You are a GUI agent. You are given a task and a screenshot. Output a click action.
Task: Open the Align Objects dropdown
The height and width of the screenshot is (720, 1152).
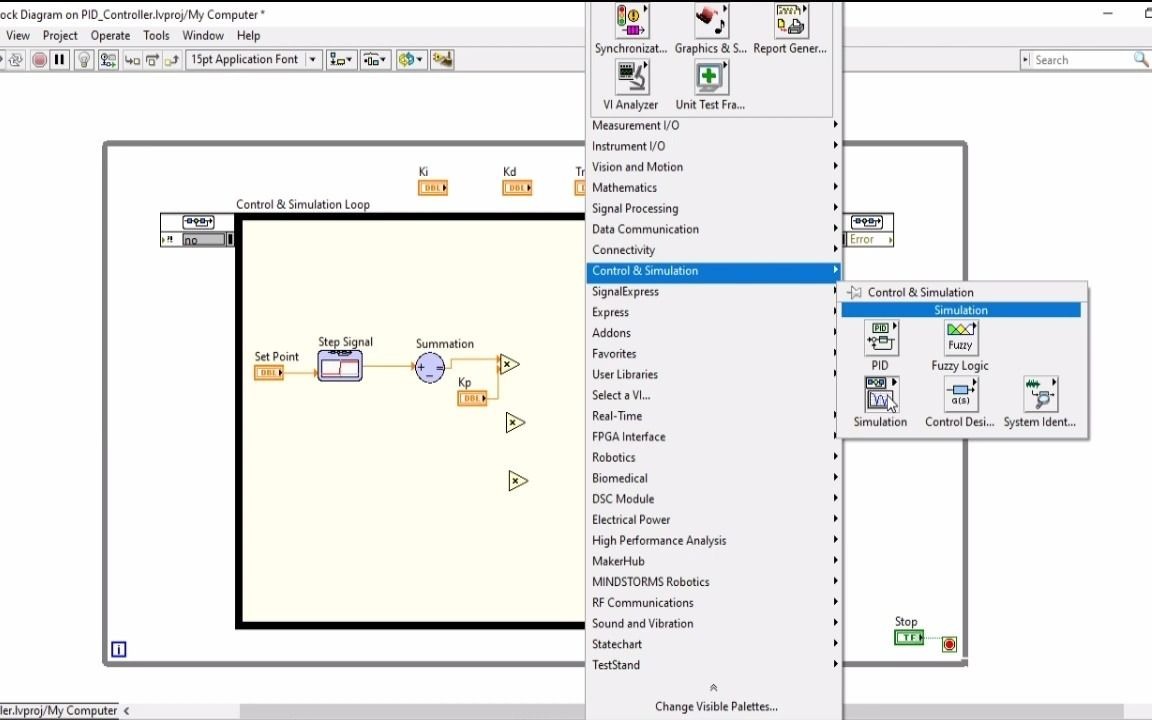click(340, 59)
